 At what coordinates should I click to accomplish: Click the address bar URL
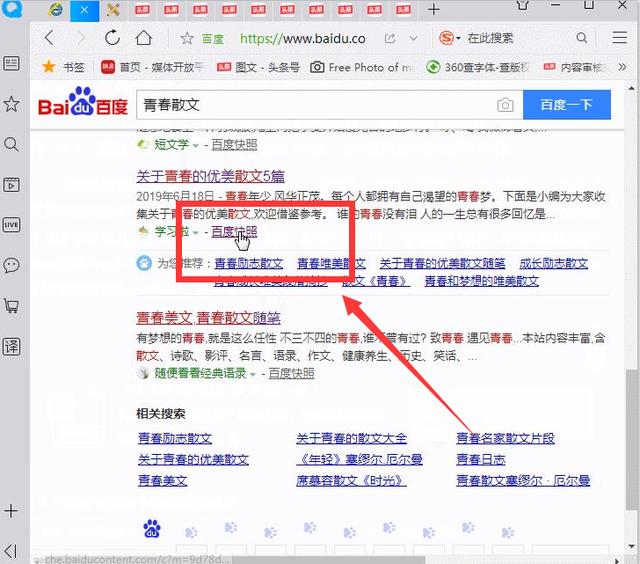(x=303, y=38)
